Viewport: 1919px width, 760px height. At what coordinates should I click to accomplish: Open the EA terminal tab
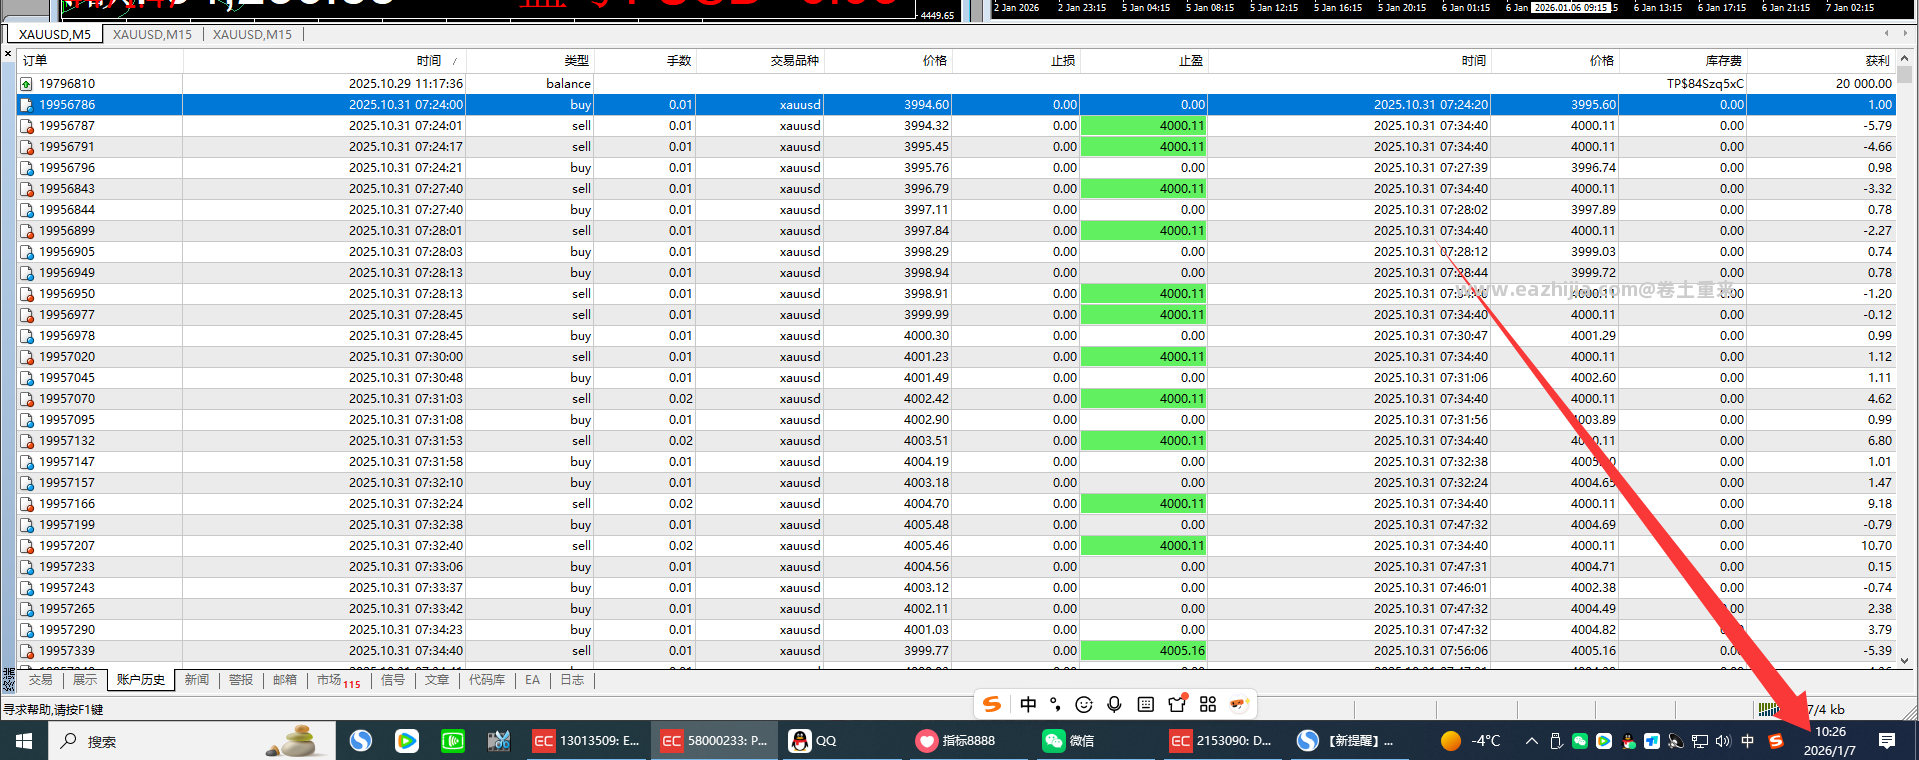pos(532,680)
